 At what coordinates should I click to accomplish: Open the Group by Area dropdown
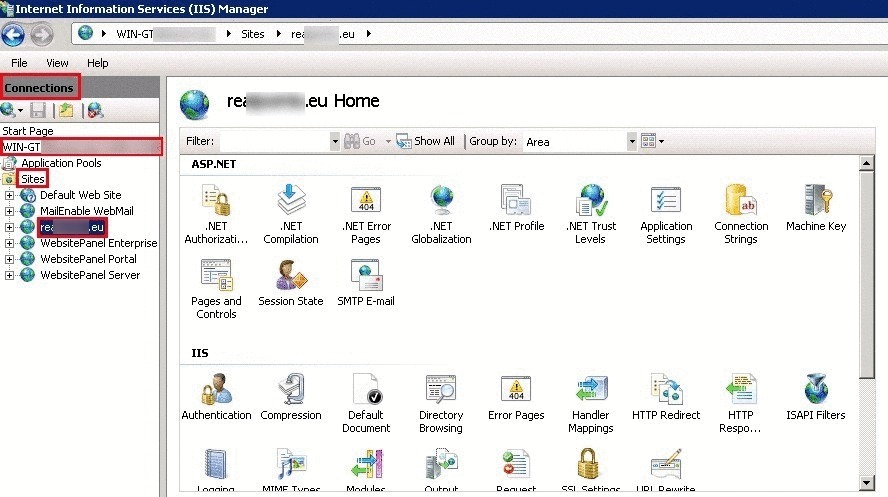(x=631, y=142)
